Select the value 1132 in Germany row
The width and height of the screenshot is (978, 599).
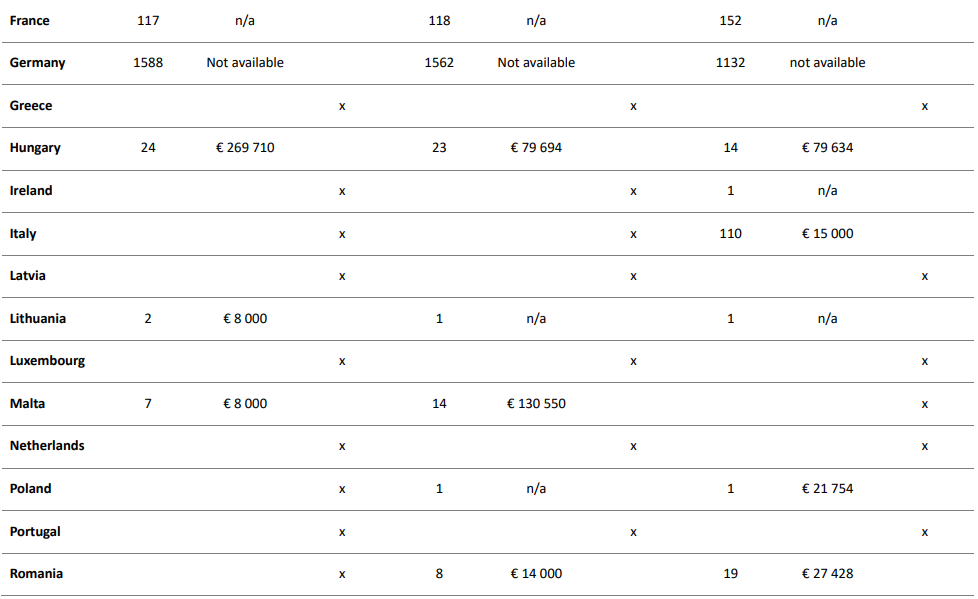point(731,63)
